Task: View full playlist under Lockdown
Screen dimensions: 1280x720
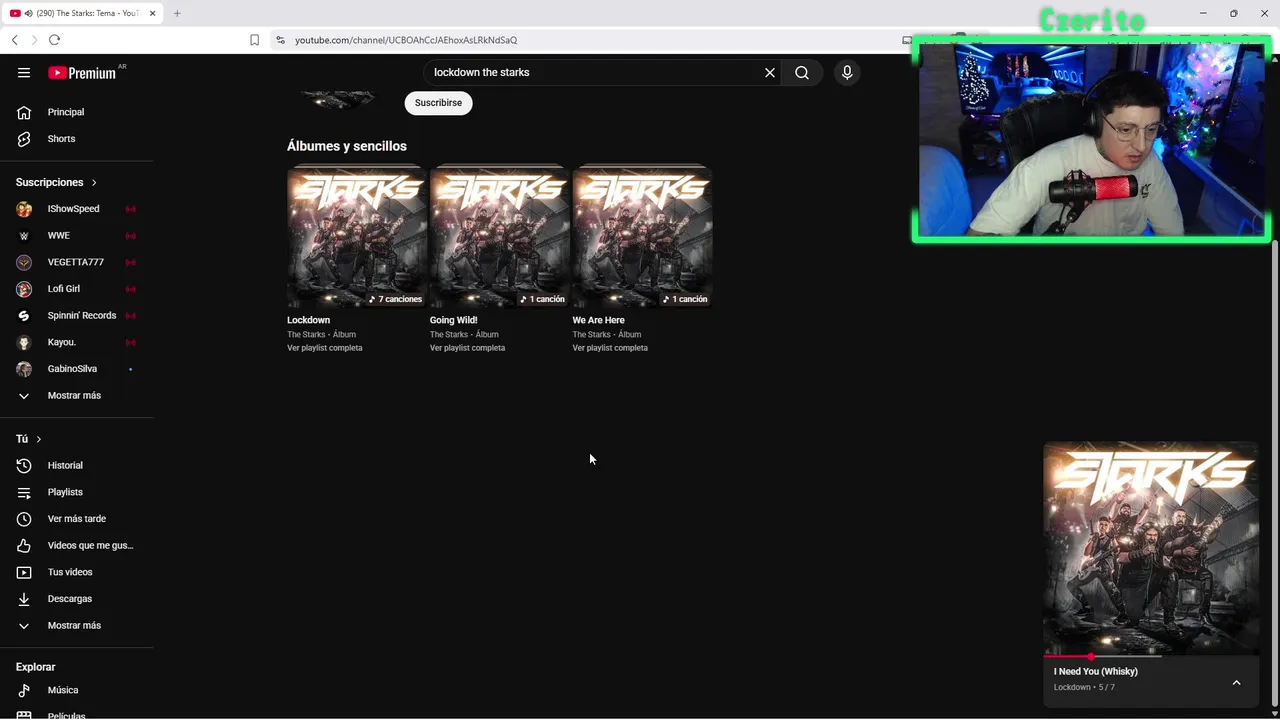Action: point(325,348)
